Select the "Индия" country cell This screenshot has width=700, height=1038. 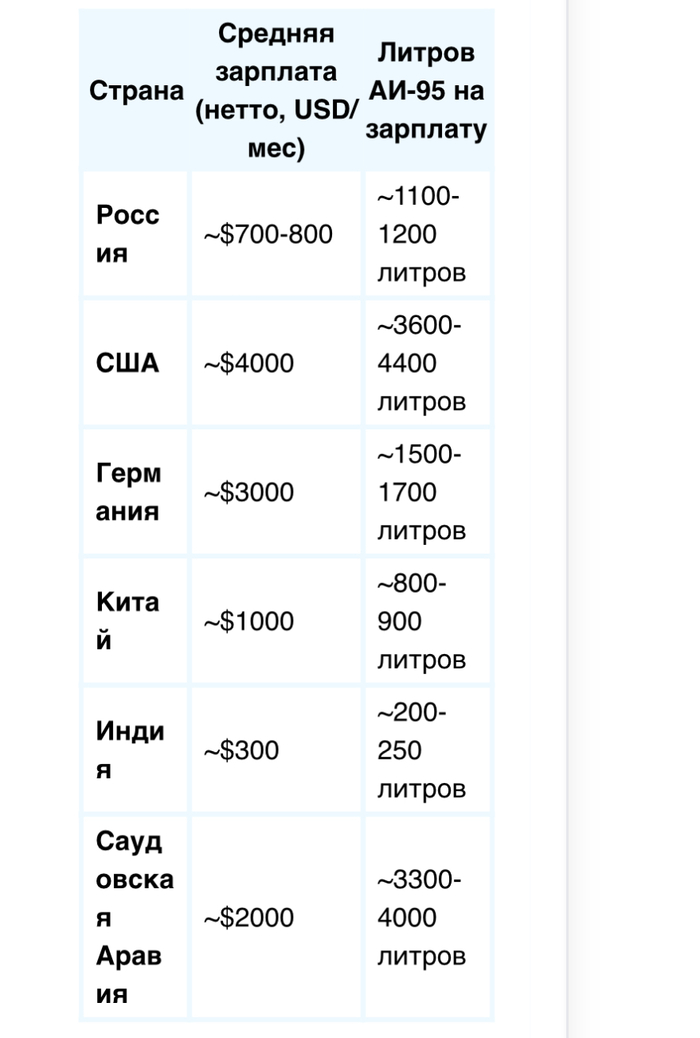click(x=130, y=750)
